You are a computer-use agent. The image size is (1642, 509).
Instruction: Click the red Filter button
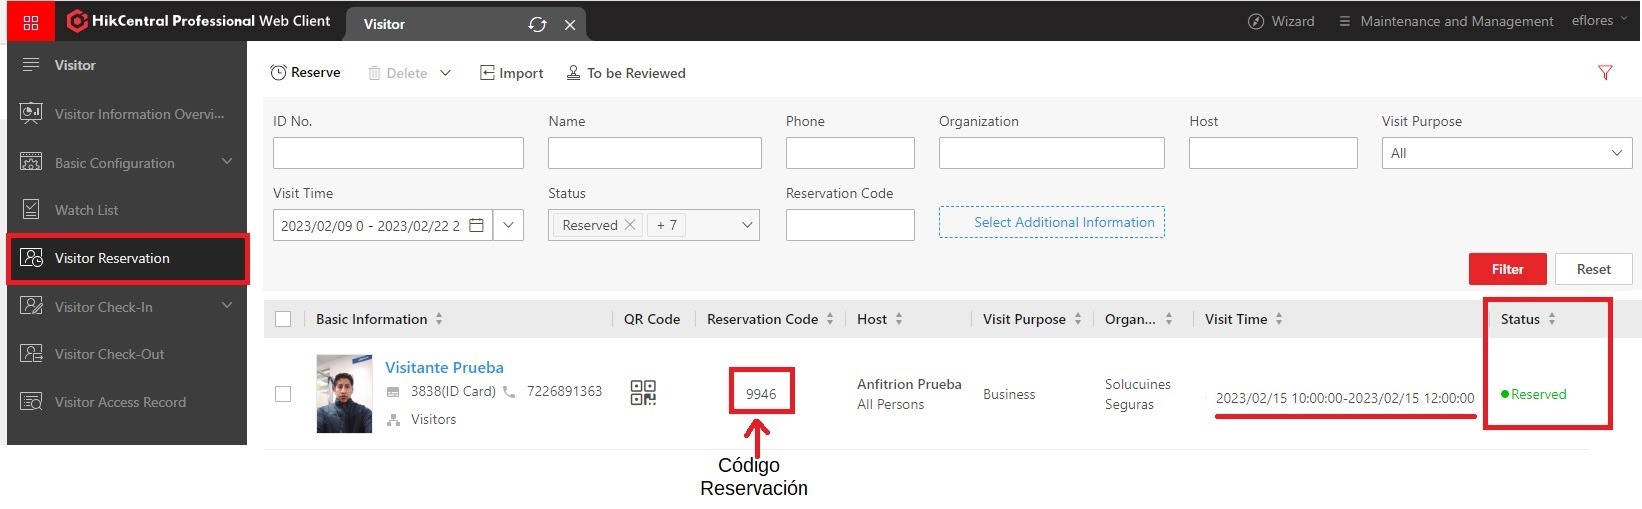coord(1507,269)
